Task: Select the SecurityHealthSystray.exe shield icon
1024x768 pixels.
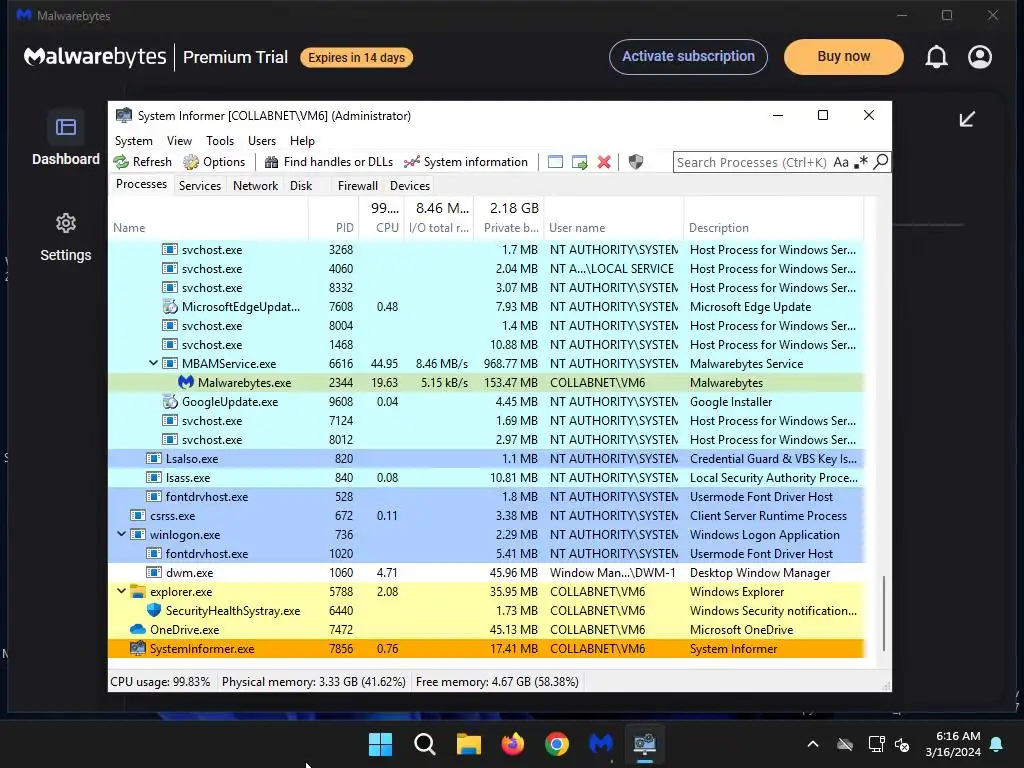Action: pyautogui.click(x=154, y=610)
